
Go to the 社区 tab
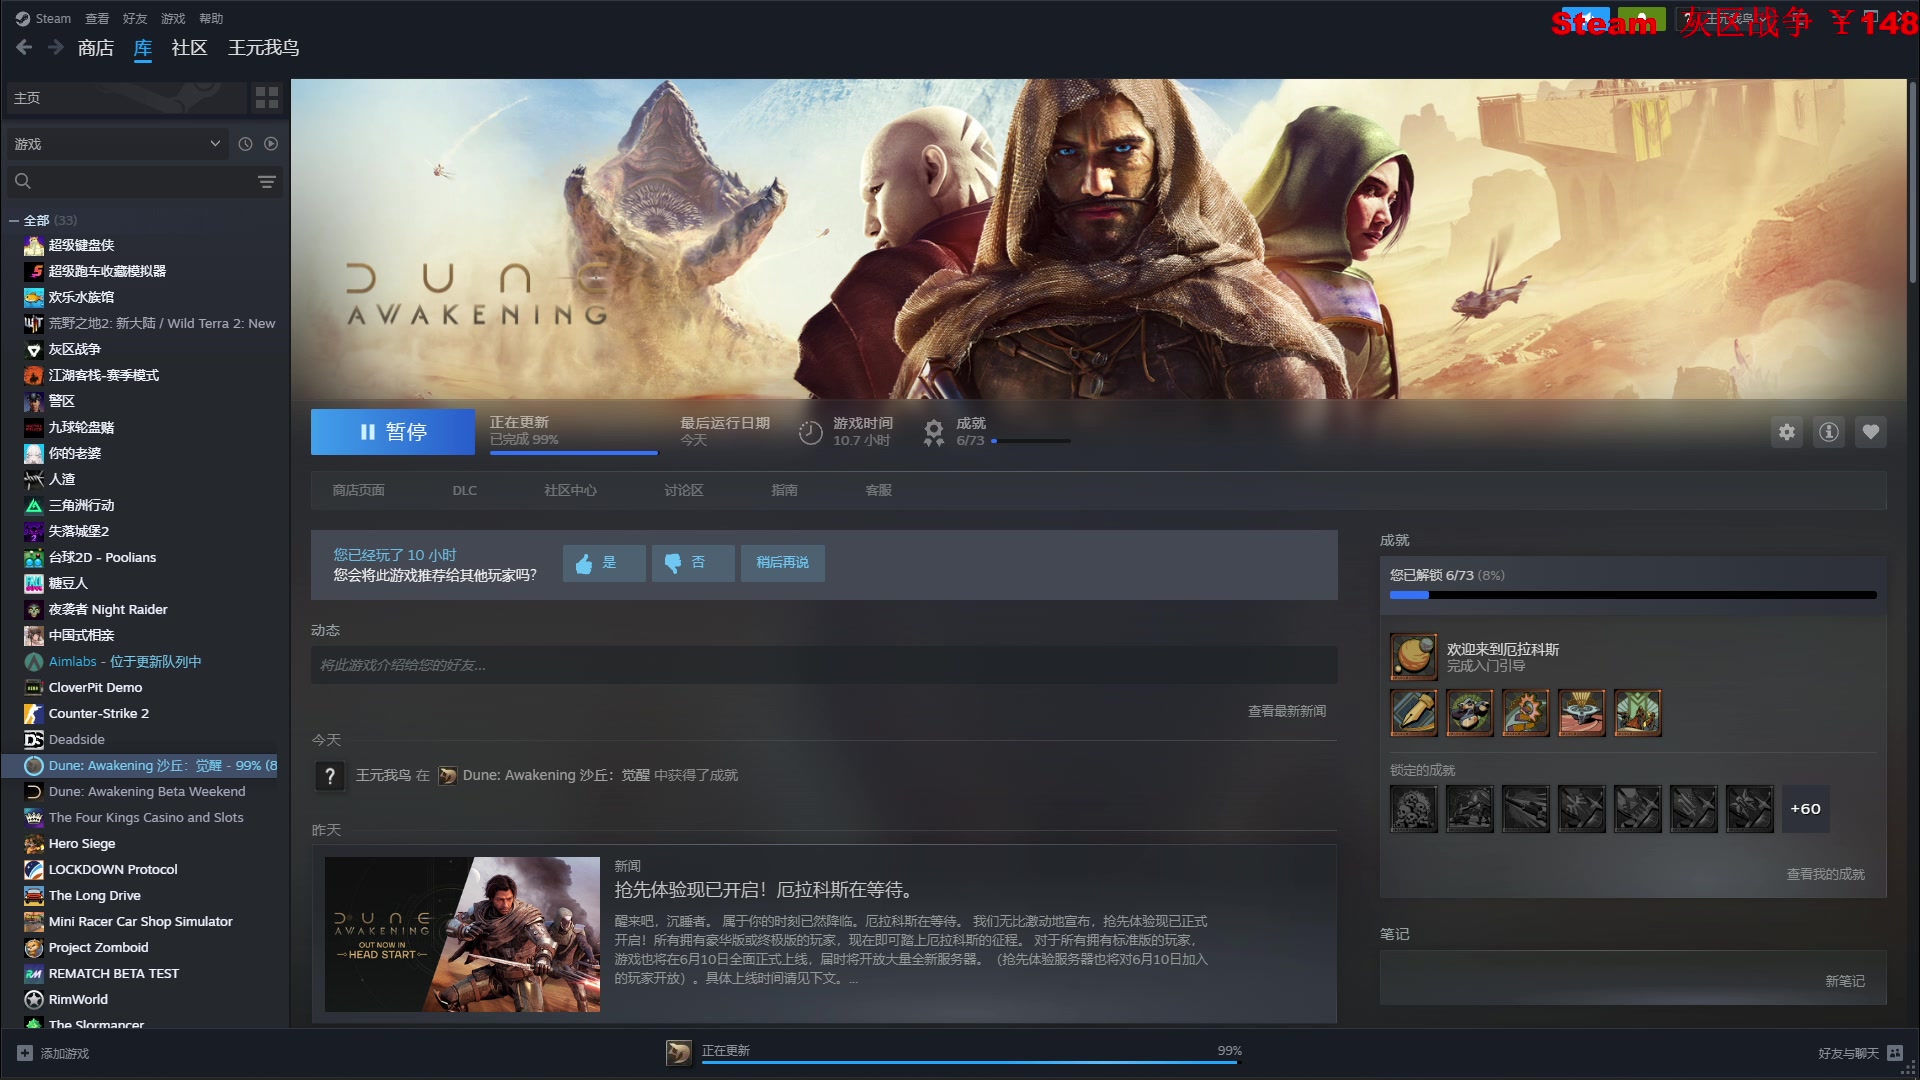coord(189,47)
